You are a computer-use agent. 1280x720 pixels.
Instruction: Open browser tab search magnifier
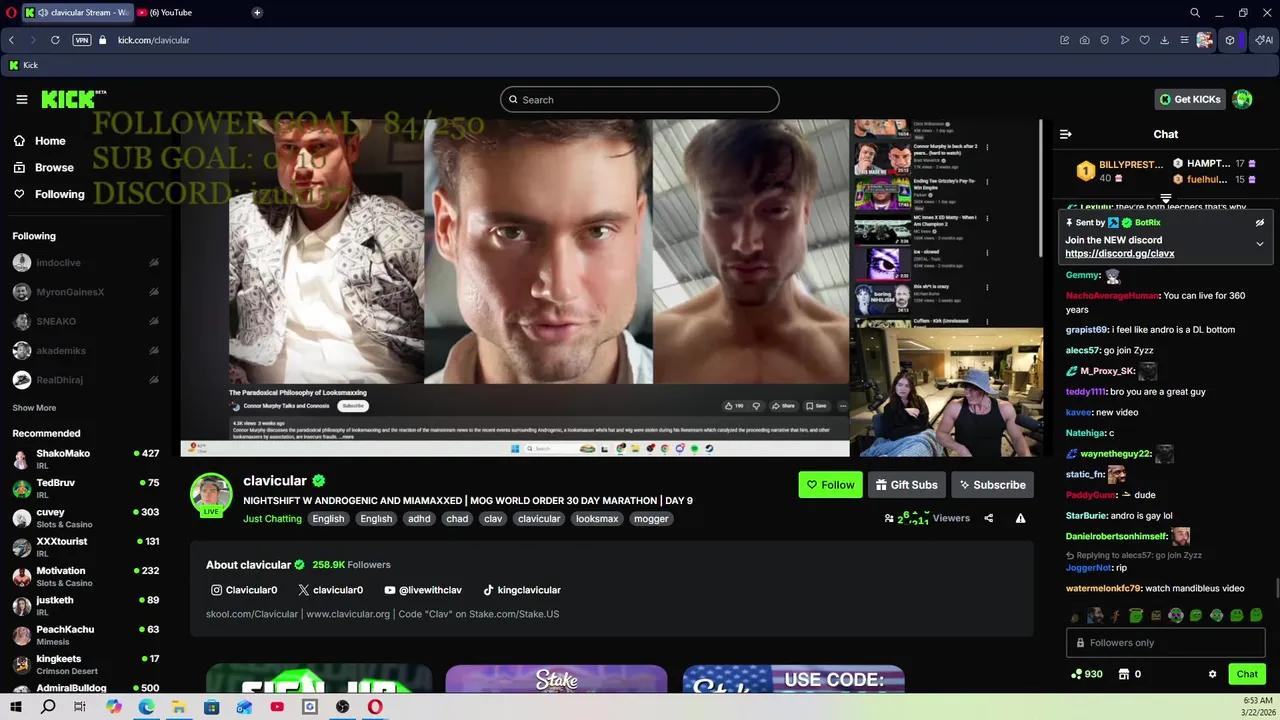click(x=1195, y=12)
